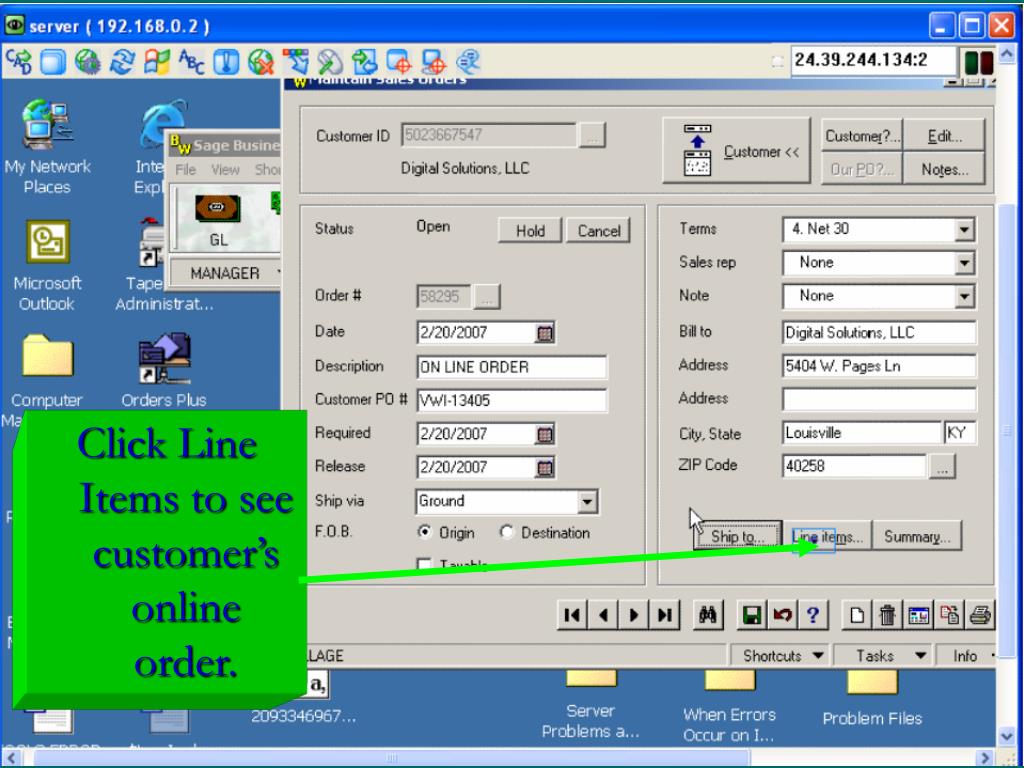The image size is (1024, 768).
Task: Click the binoculars find icon
Action: point(708,615)
